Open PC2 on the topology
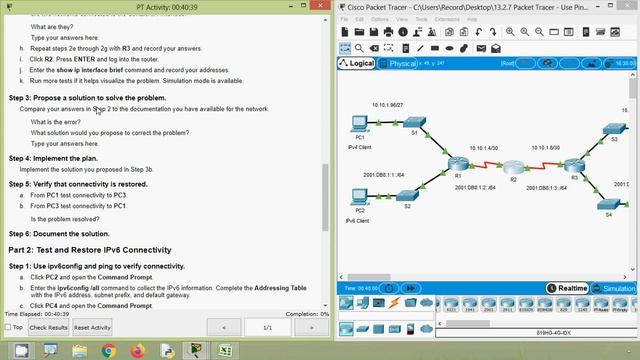This screenshot has height=360, width=640. [360, 197]
